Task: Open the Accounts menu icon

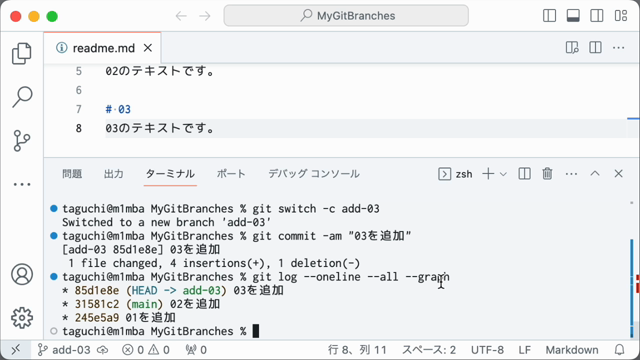Action: (x=22, y=274)
